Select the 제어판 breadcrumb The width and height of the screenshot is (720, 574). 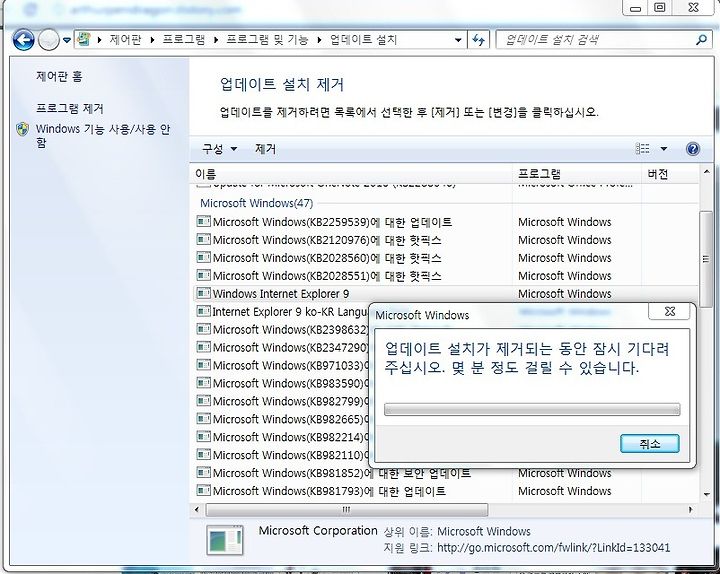click(x=125, y=40)
